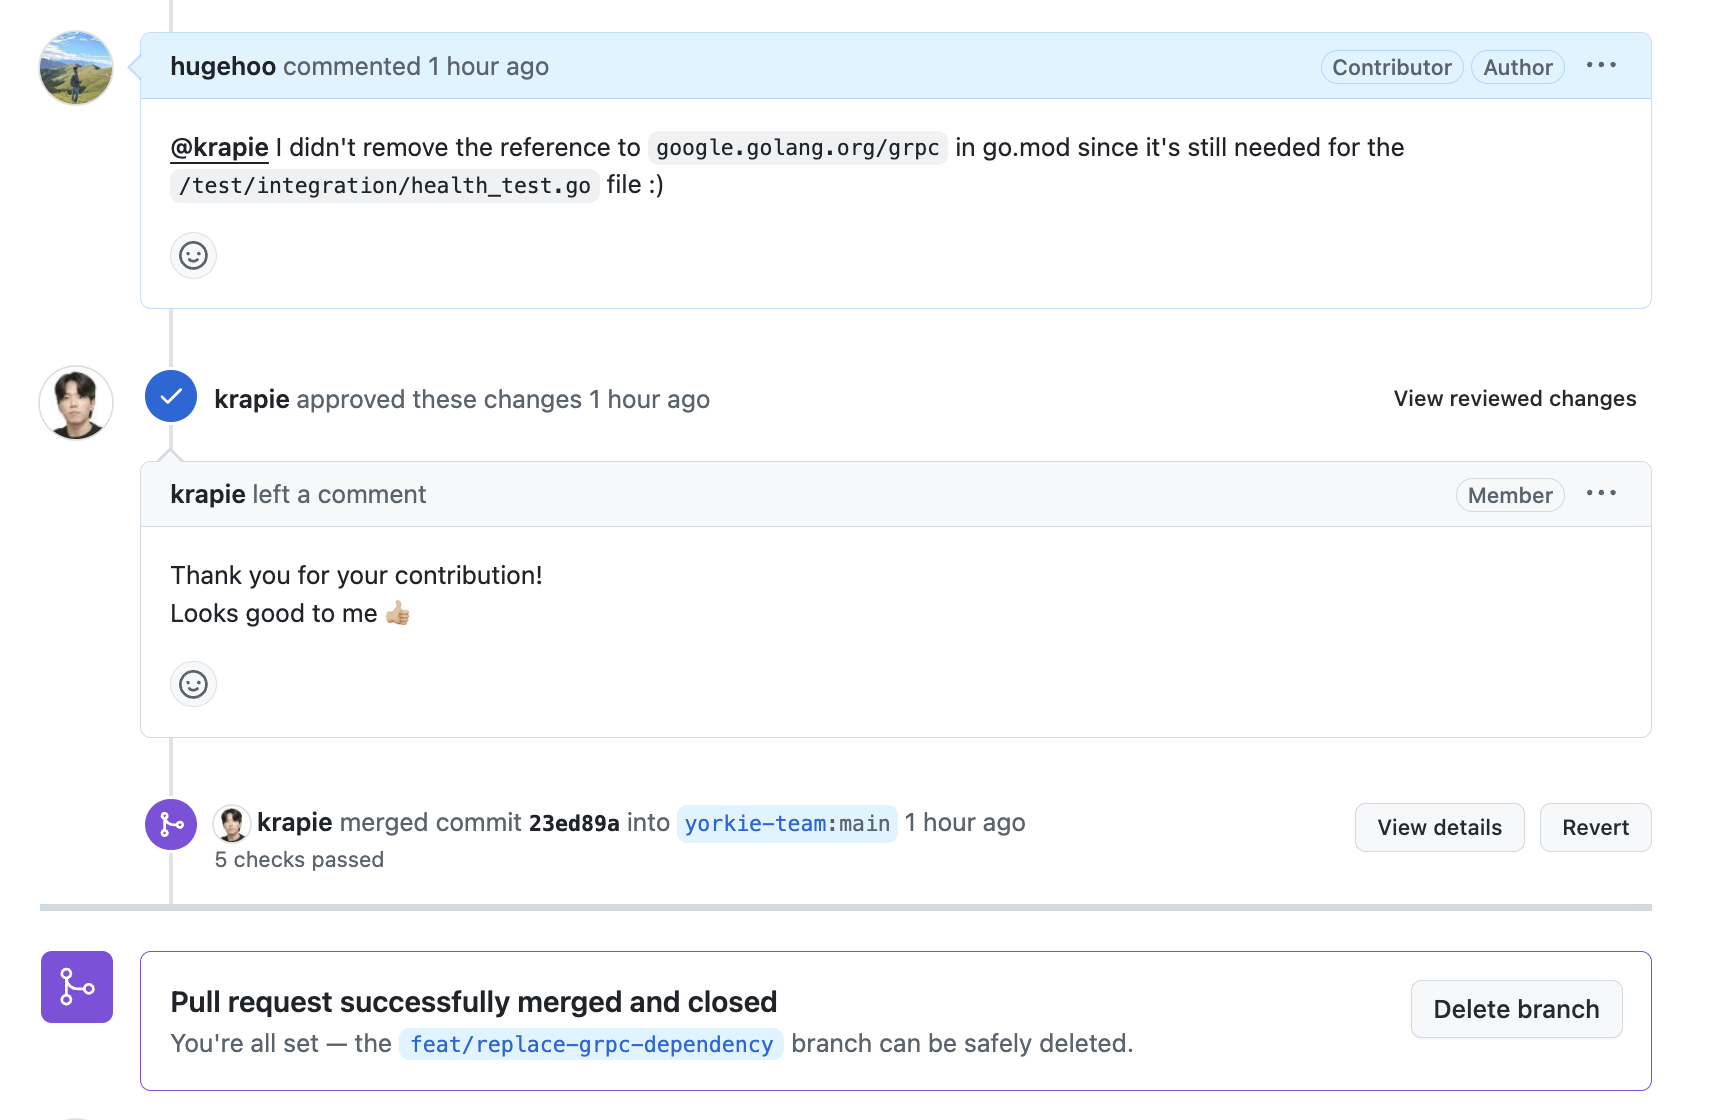Revert the merged pull request
The image size is (1728, 1120).
tap(1595, 828)
